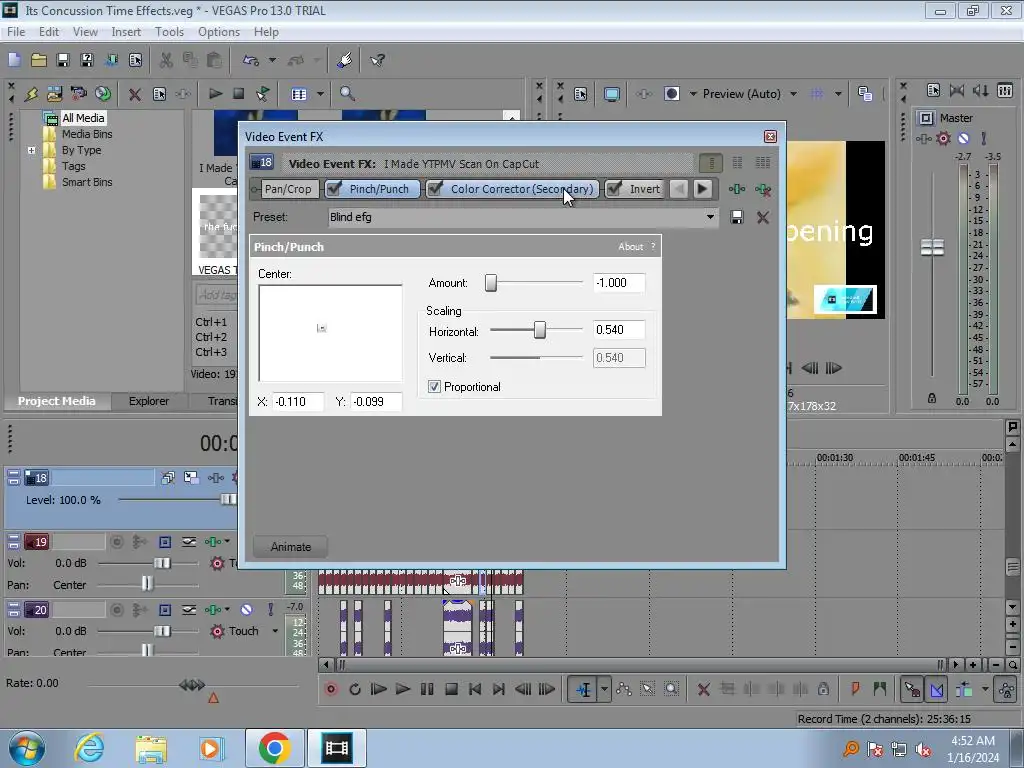Click the Track 18 Track Motion icon
The height and width of the screenshot is (768, 1024).
coord(191,478)
